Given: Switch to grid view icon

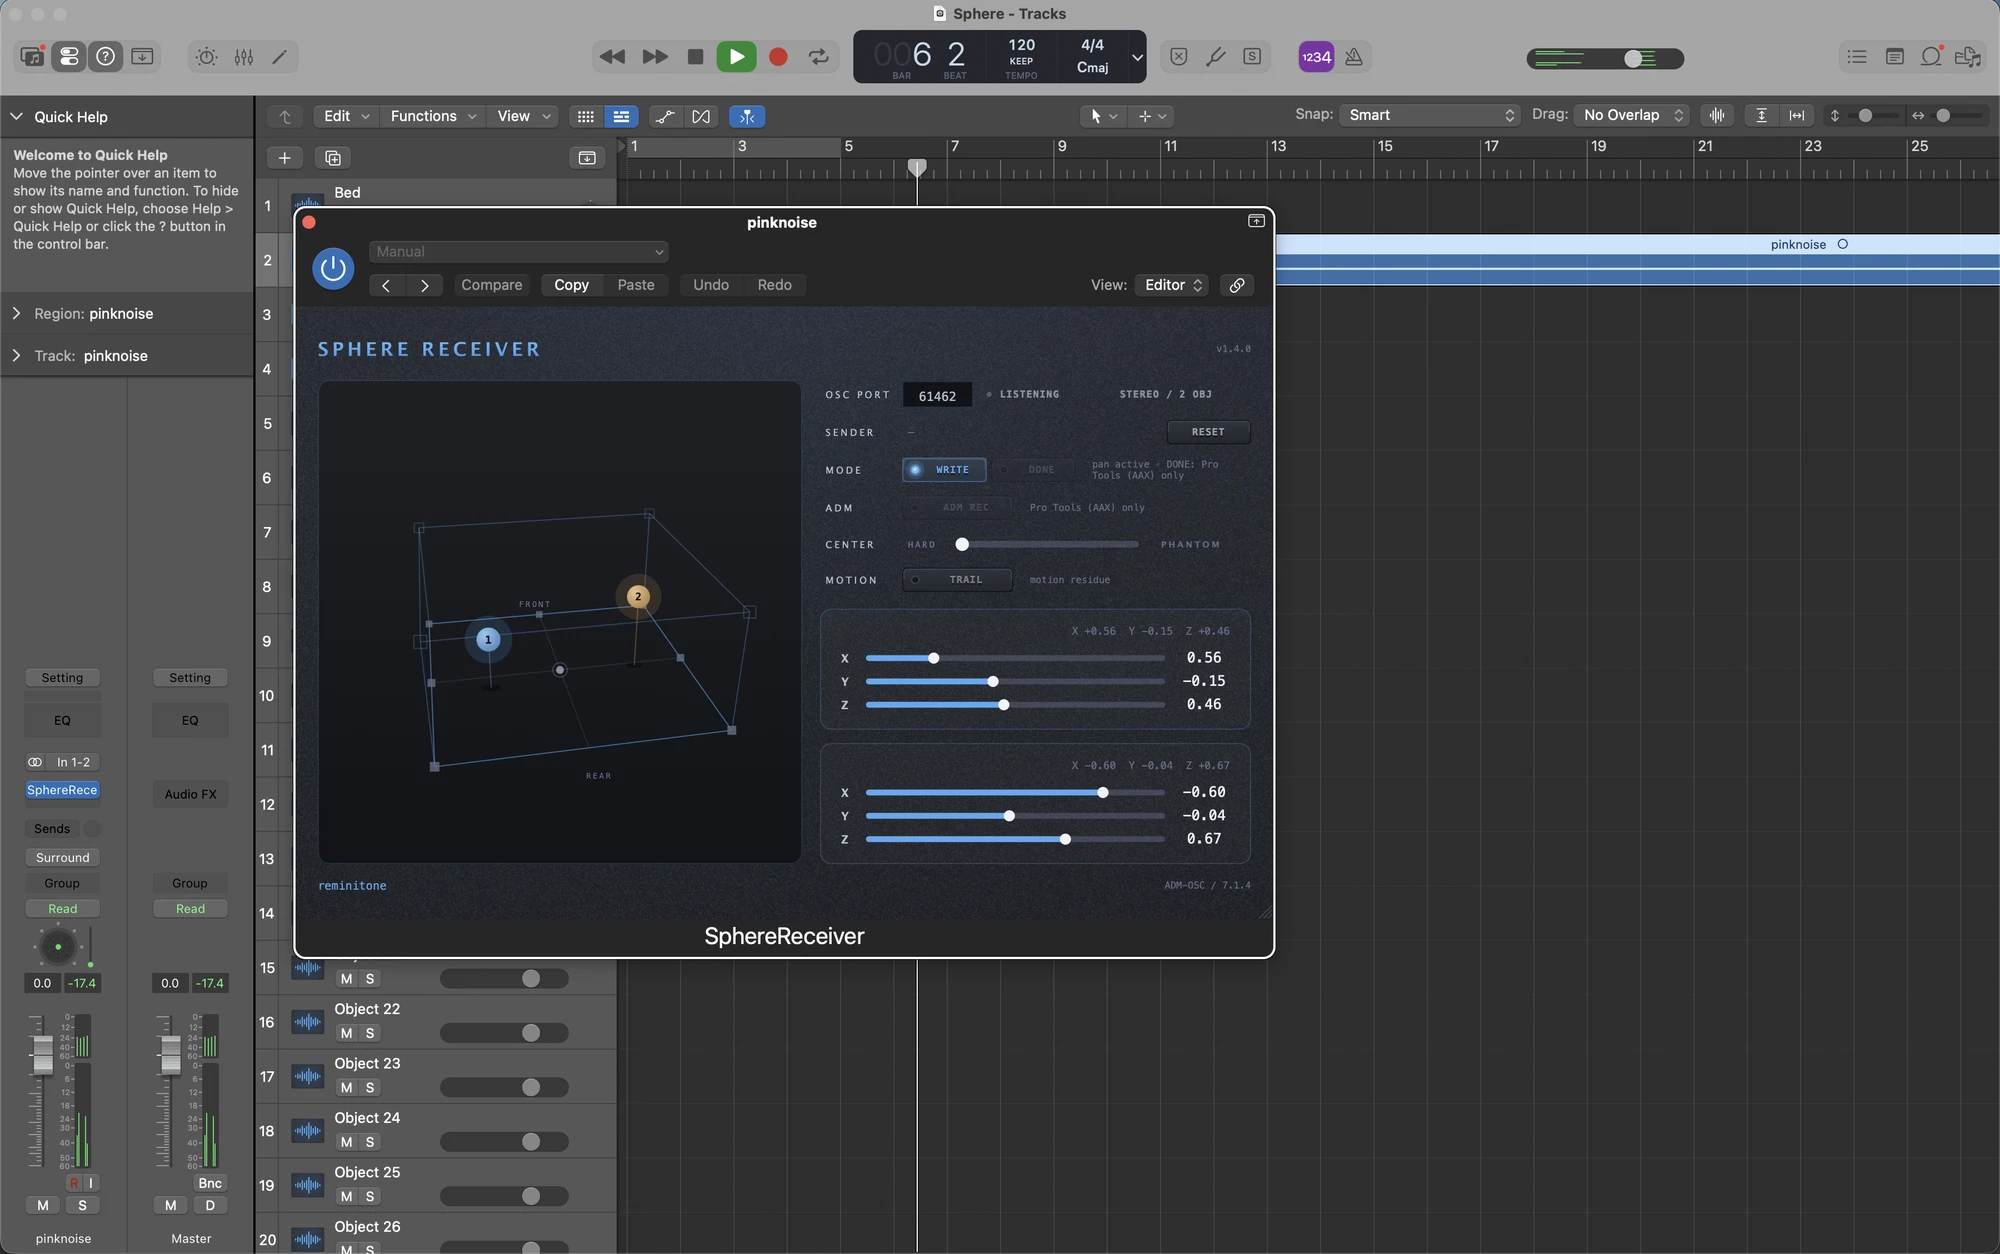Looking at the screenshot, I should point(586,117).
